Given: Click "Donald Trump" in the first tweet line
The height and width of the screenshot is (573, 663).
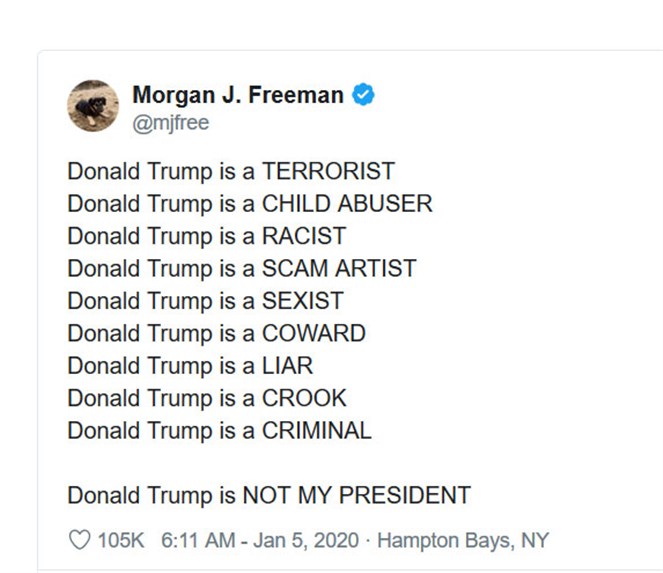Looking at the screenshot, I should 138,171.
